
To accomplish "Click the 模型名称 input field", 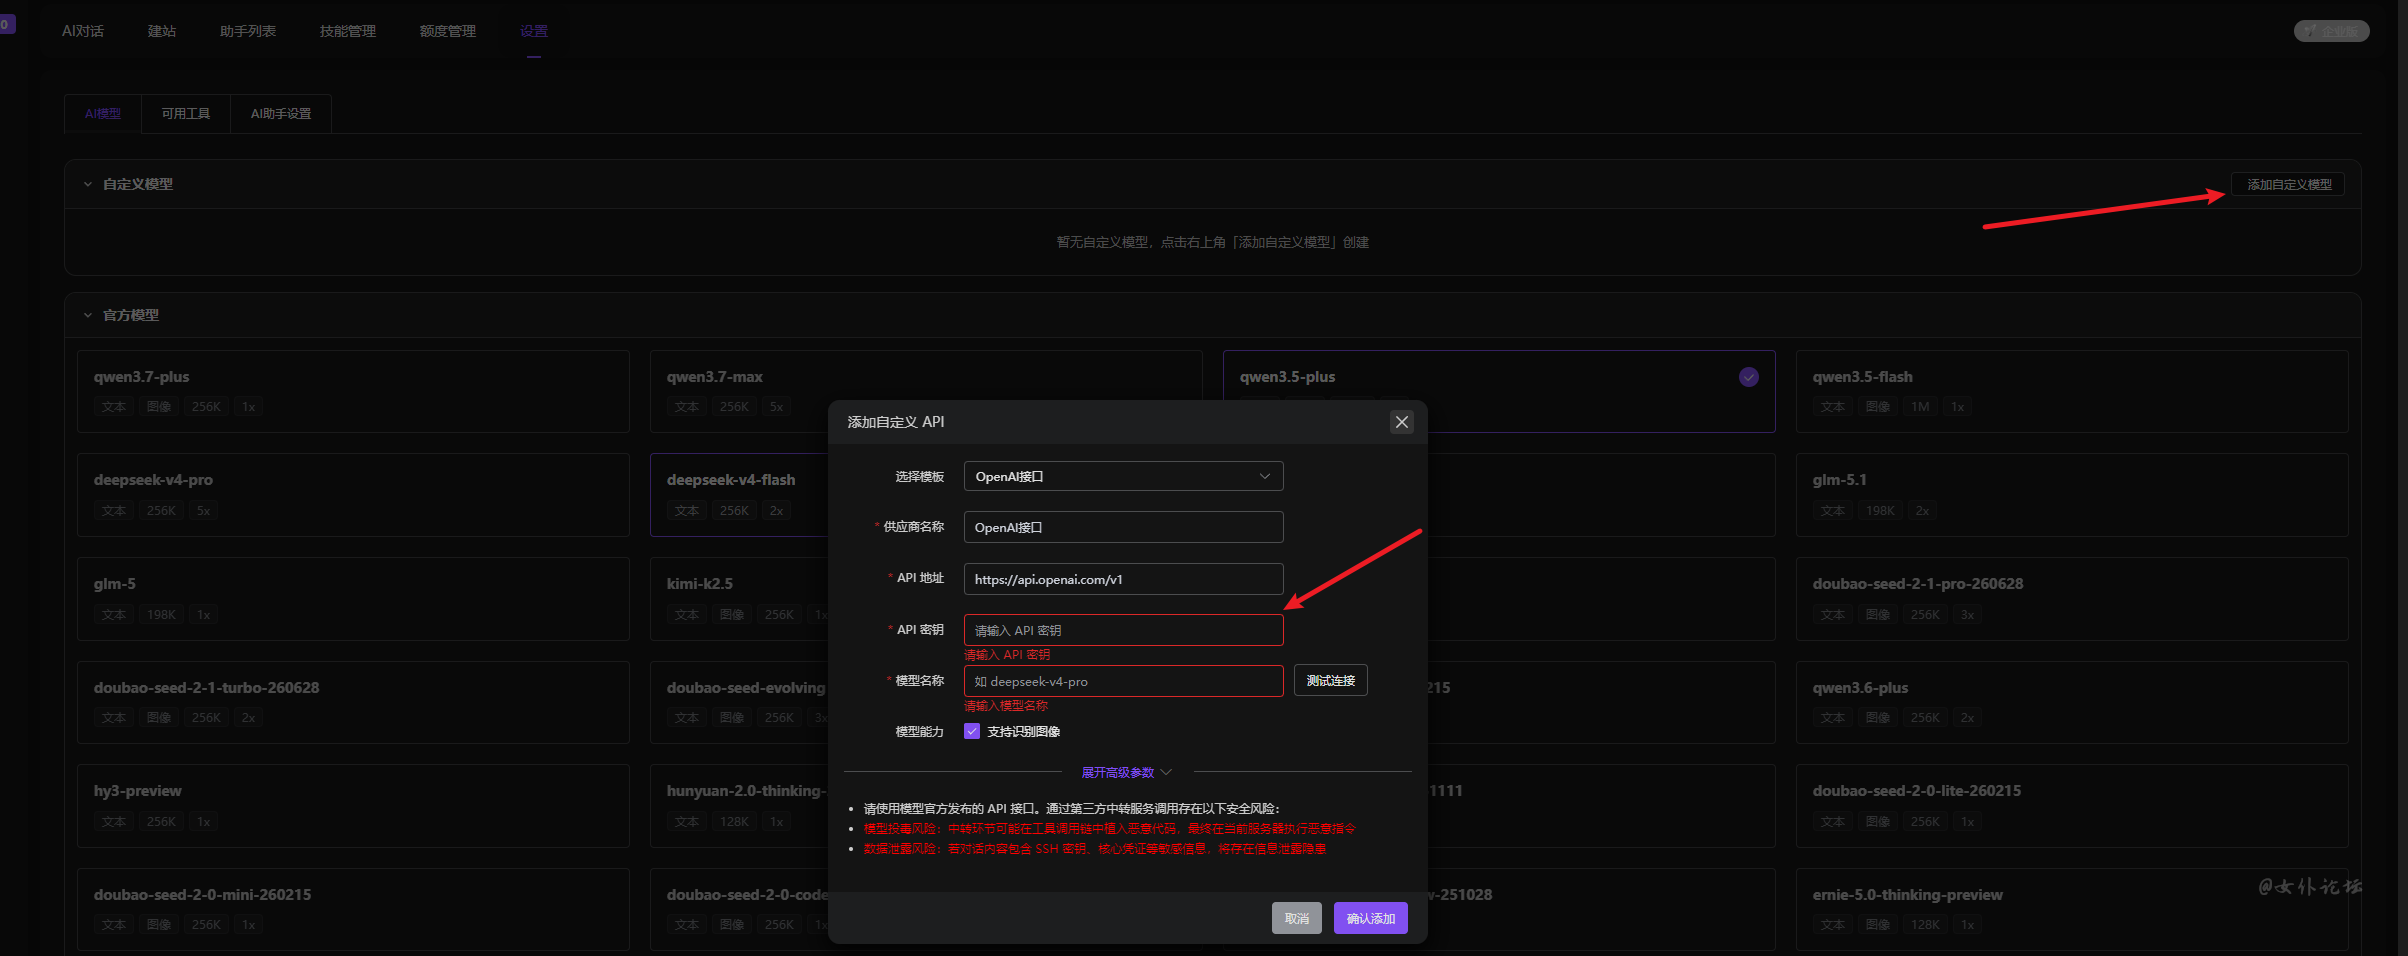I will [1123, 681].
